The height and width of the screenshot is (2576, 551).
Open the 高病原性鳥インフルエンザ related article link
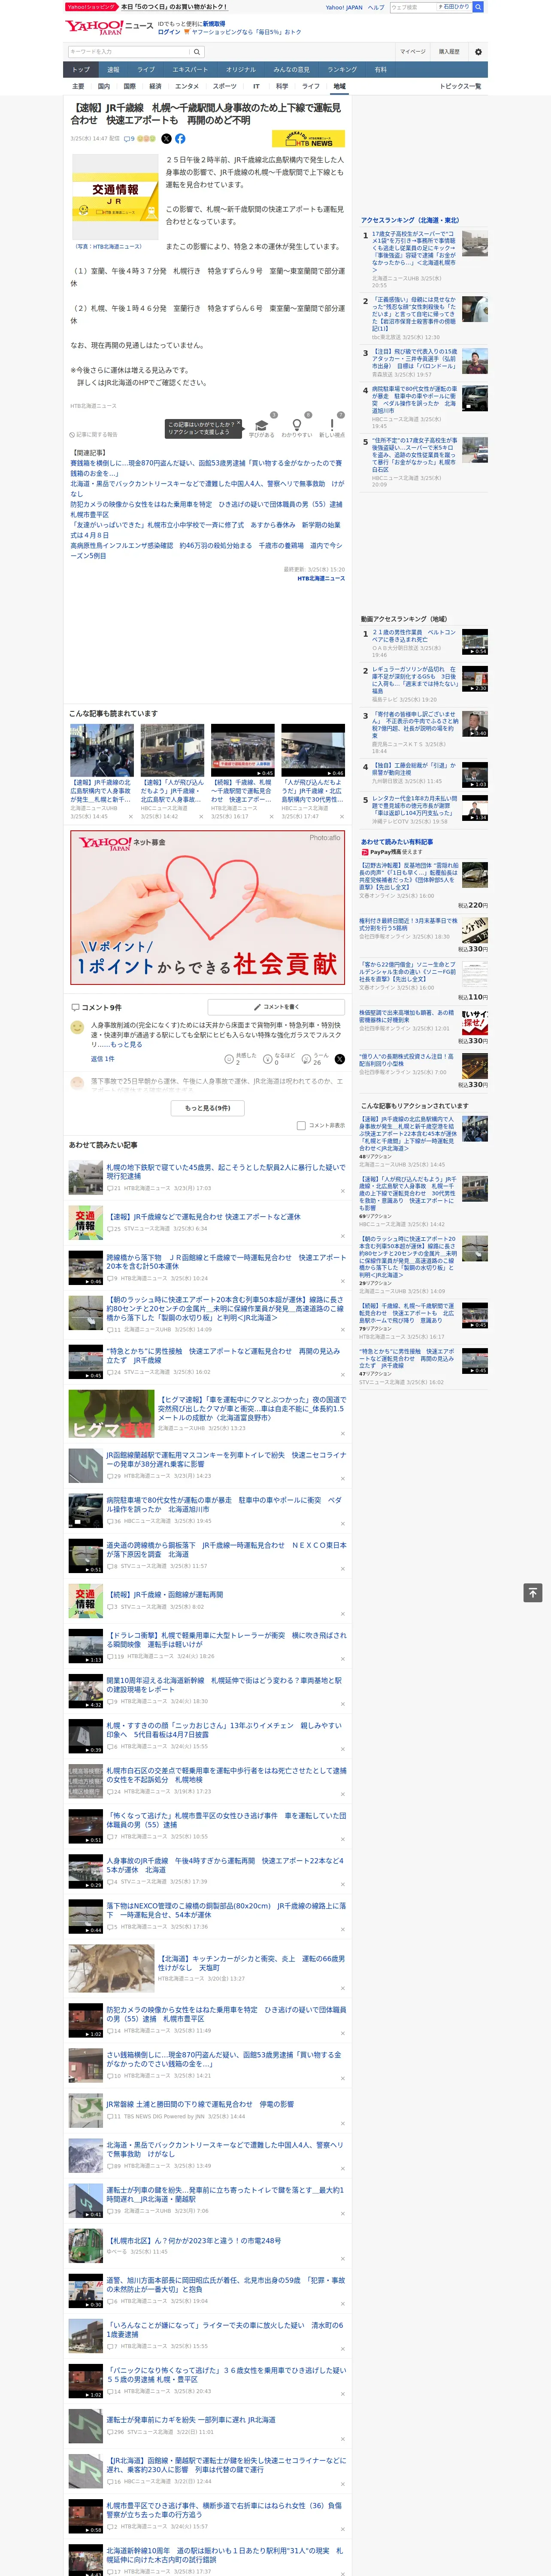click(206, 550)
